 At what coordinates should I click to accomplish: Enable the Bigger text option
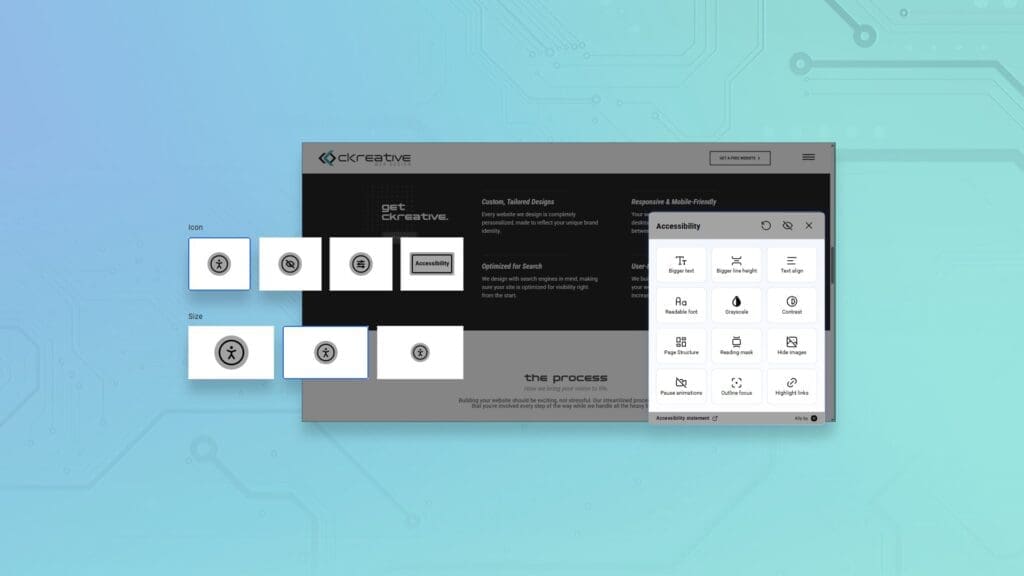[681, 265]
